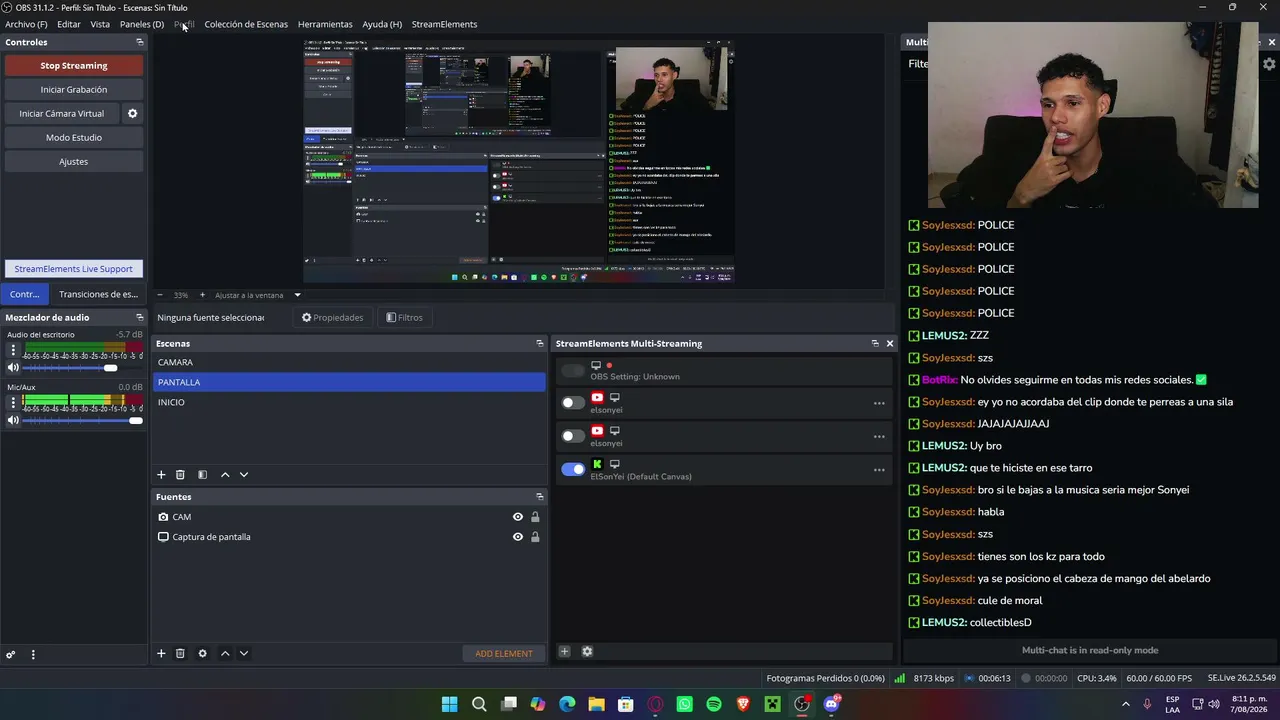Click the Modo Estudio button

point(74,138)
